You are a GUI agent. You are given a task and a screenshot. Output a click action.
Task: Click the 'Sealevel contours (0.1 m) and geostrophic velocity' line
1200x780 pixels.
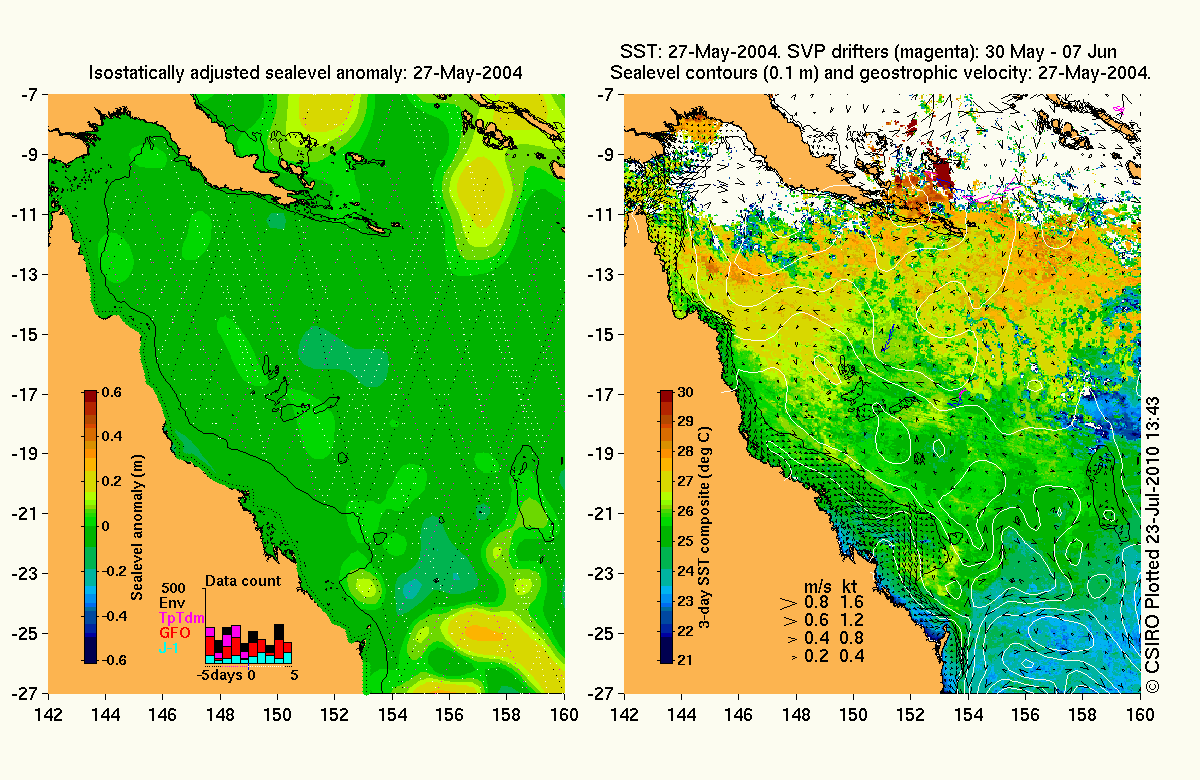[881, 73]
